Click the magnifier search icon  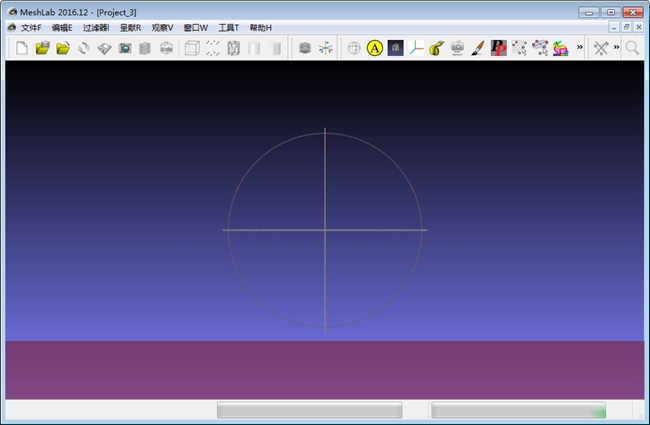click(632, 48)
